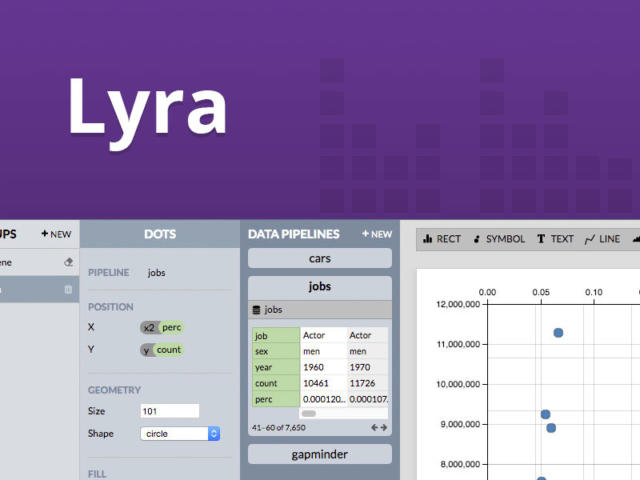Add a new group in layers panel

coord(56,234)
